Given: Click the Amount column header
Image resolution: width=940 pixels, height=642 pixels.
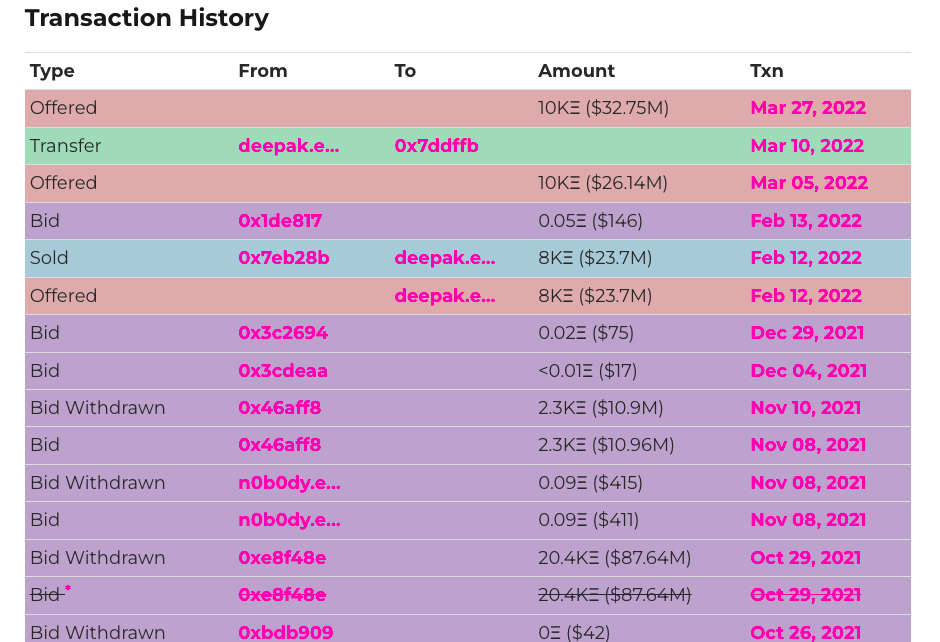Looking at the screenshot, I should coord(576,71).
